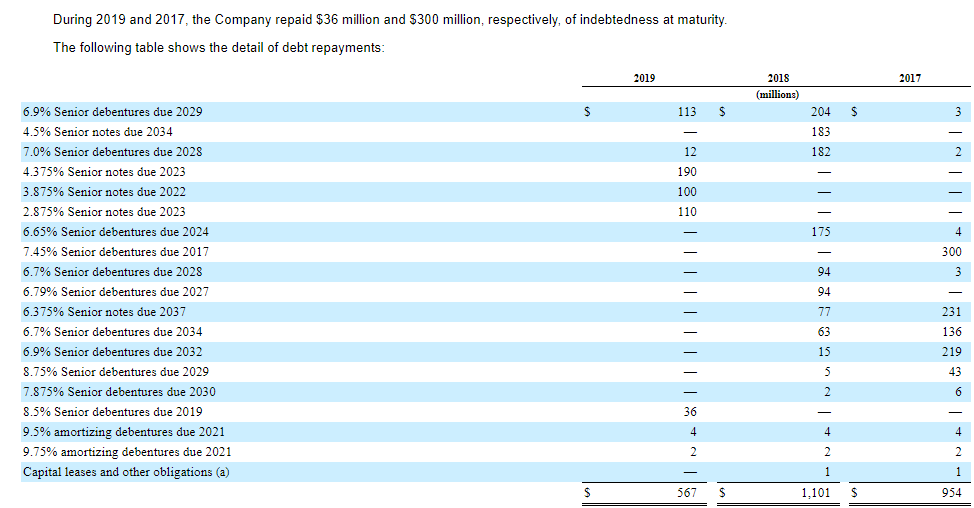Click the 2018 column header

tap(778, 78)
